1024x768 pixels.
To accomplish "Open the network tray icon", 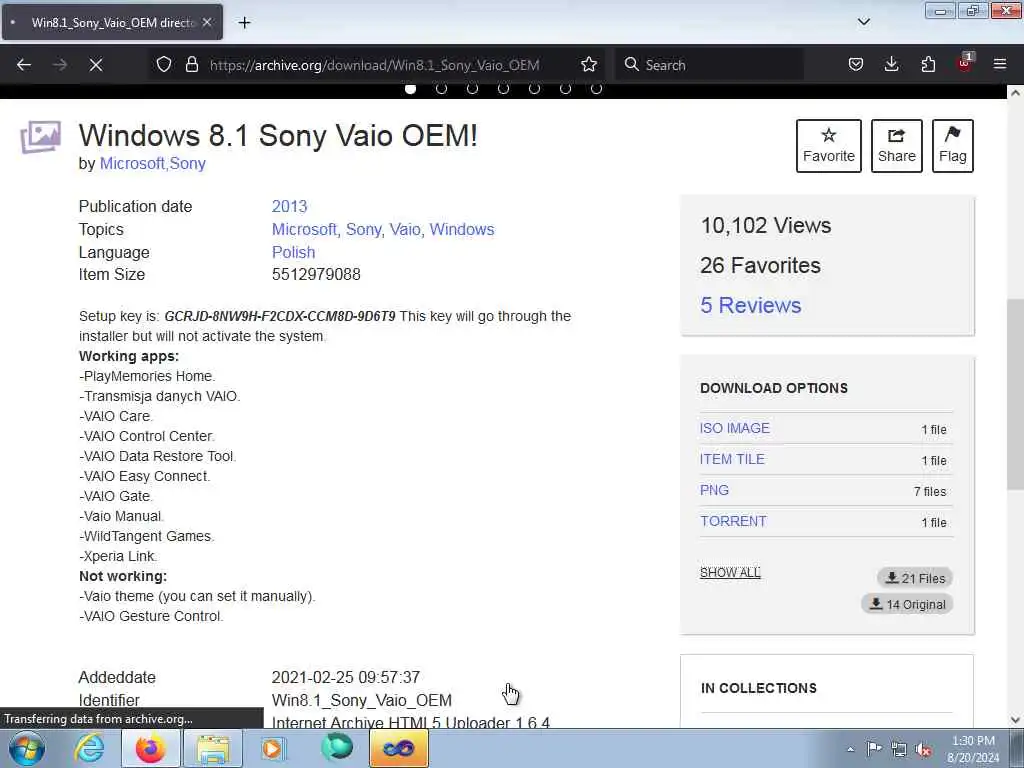I will pos(899,749).
